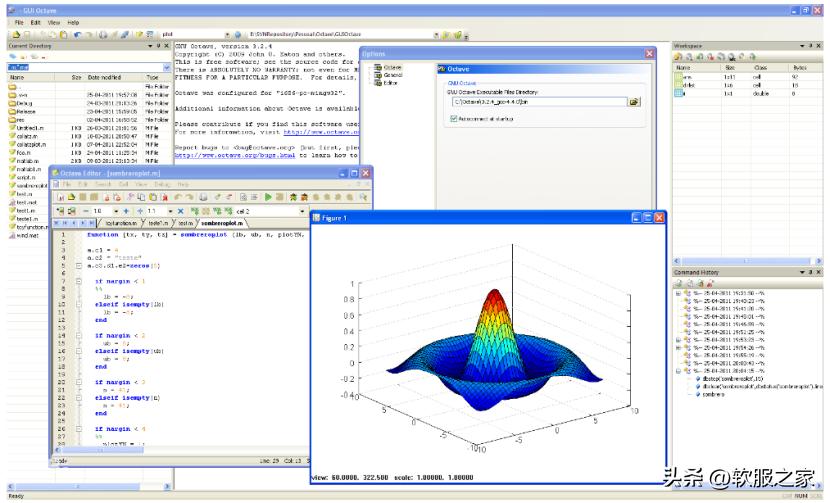
Task: Click the blue X icon in editor cell toolbar
Action: [181, 211]
